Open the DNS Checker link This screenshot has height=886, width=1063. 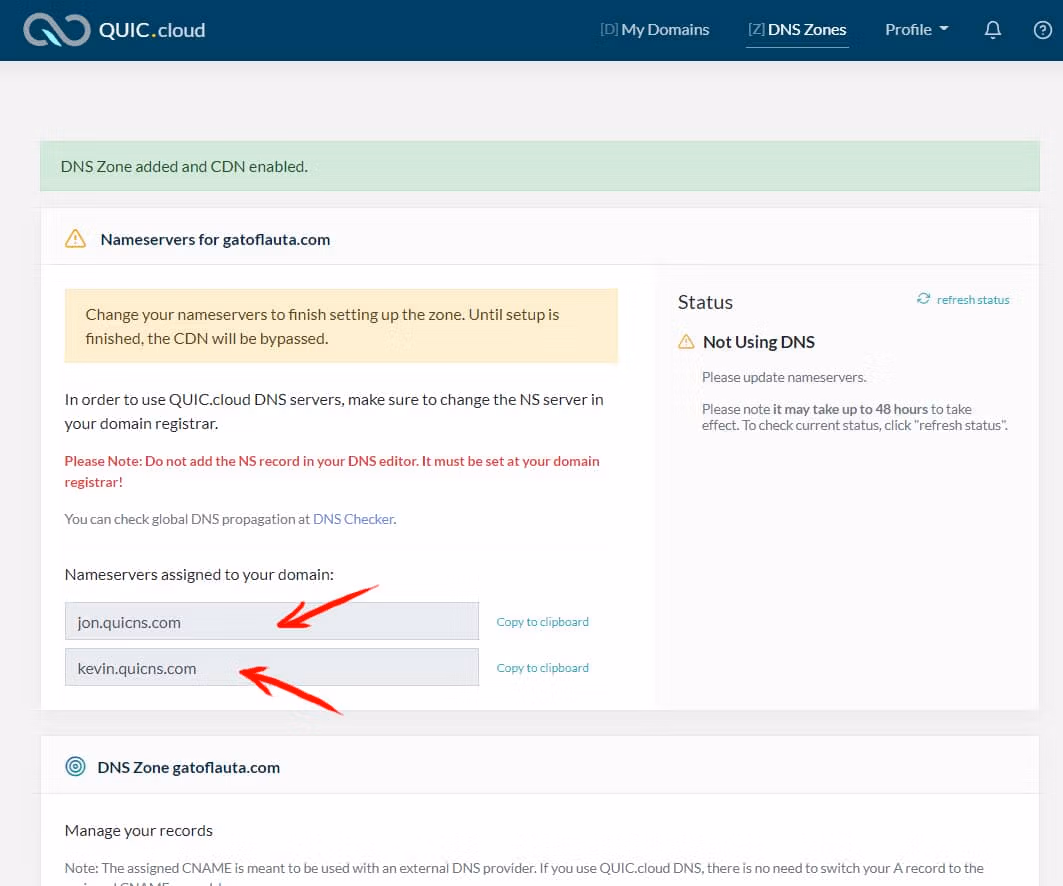[353, 519]
